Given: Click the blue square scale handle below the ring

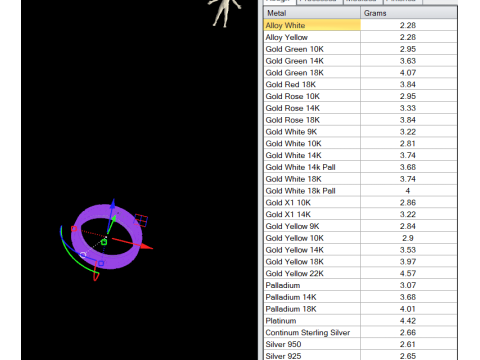Looking at the screenshot, I should [x=101, y=263].
